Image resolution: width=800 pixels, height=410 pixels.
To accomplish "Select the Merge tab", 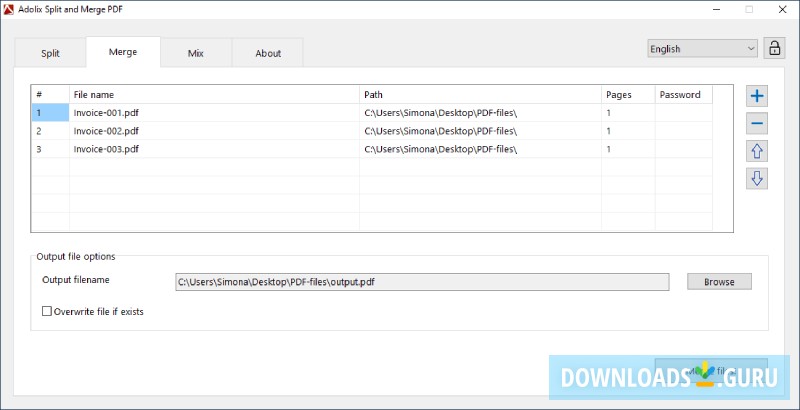I will coord(123,52).
